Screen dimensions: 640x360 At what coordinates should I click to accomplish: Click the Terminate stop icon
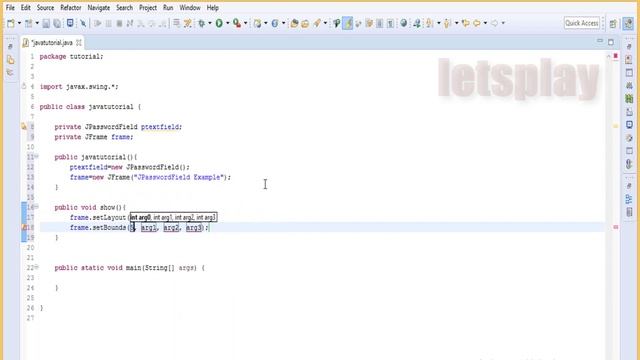[119, 24]
